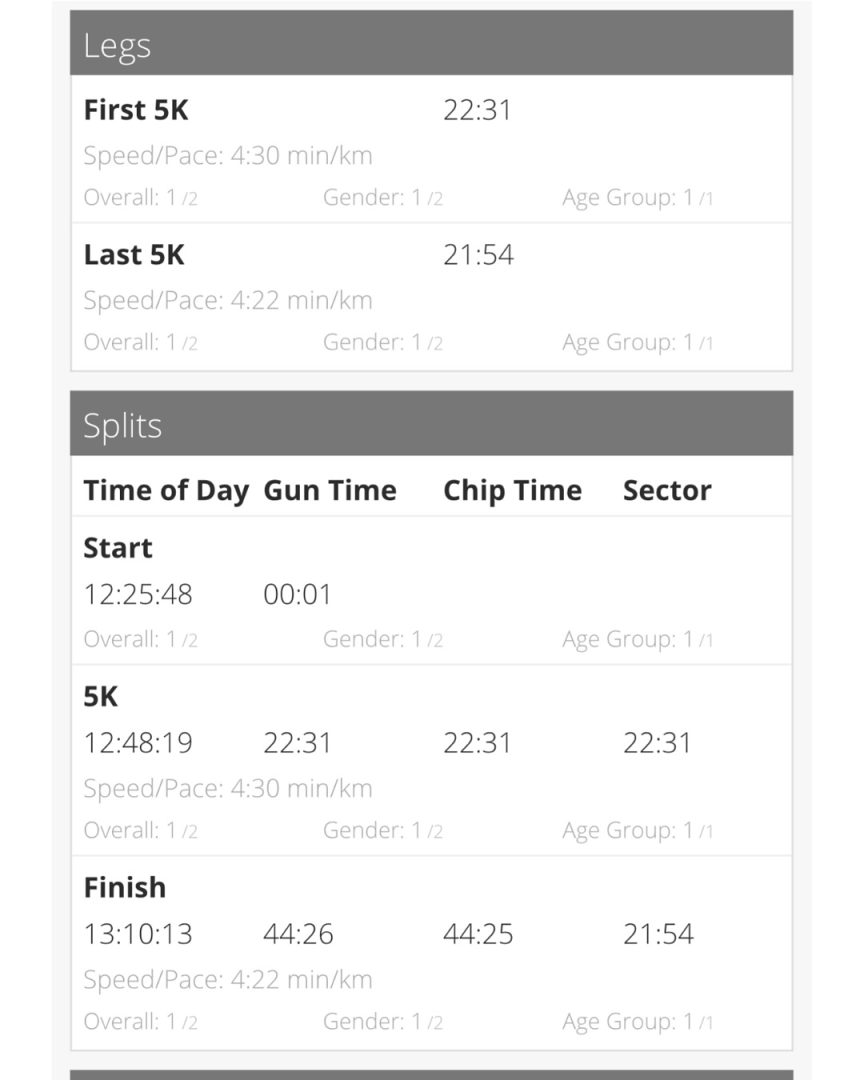Select the Finish split row label
864x1080 pixels.
click(125, 888)
